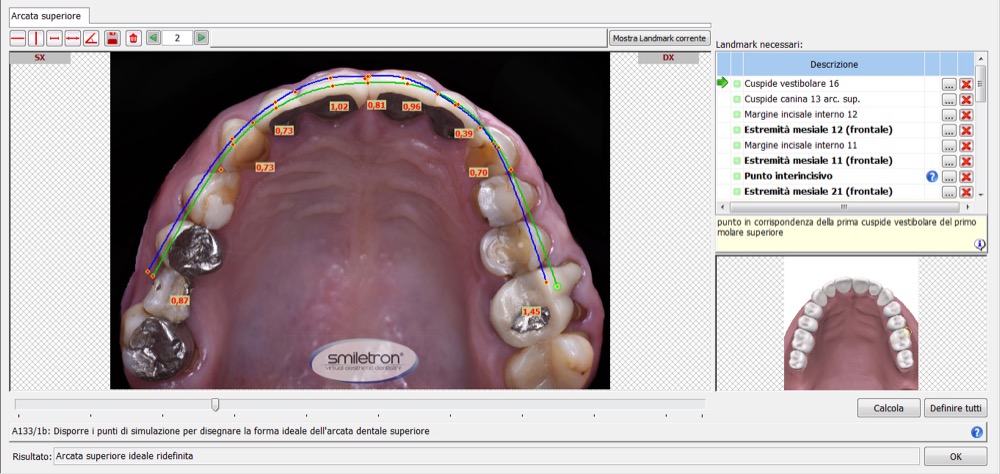
Task: Delete landmark Margine incisale interno 12 red X
Action: point(966,115)
